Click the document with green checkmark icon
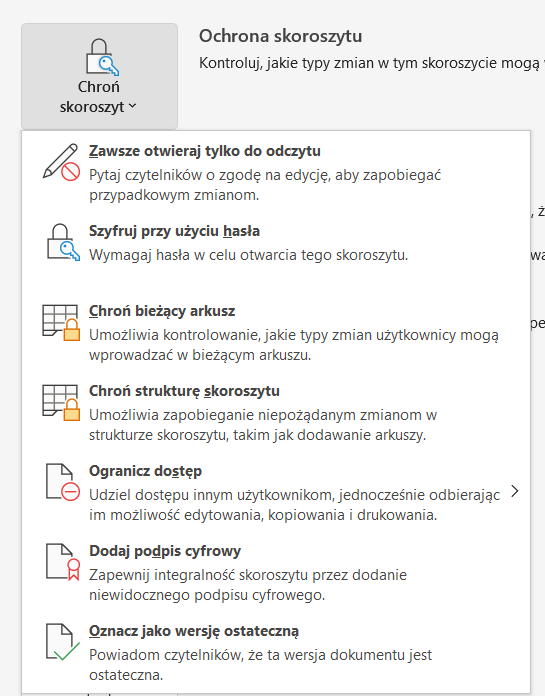Image resolution: width=545 pixels, height=696 pixels. [x=63, y=642]
